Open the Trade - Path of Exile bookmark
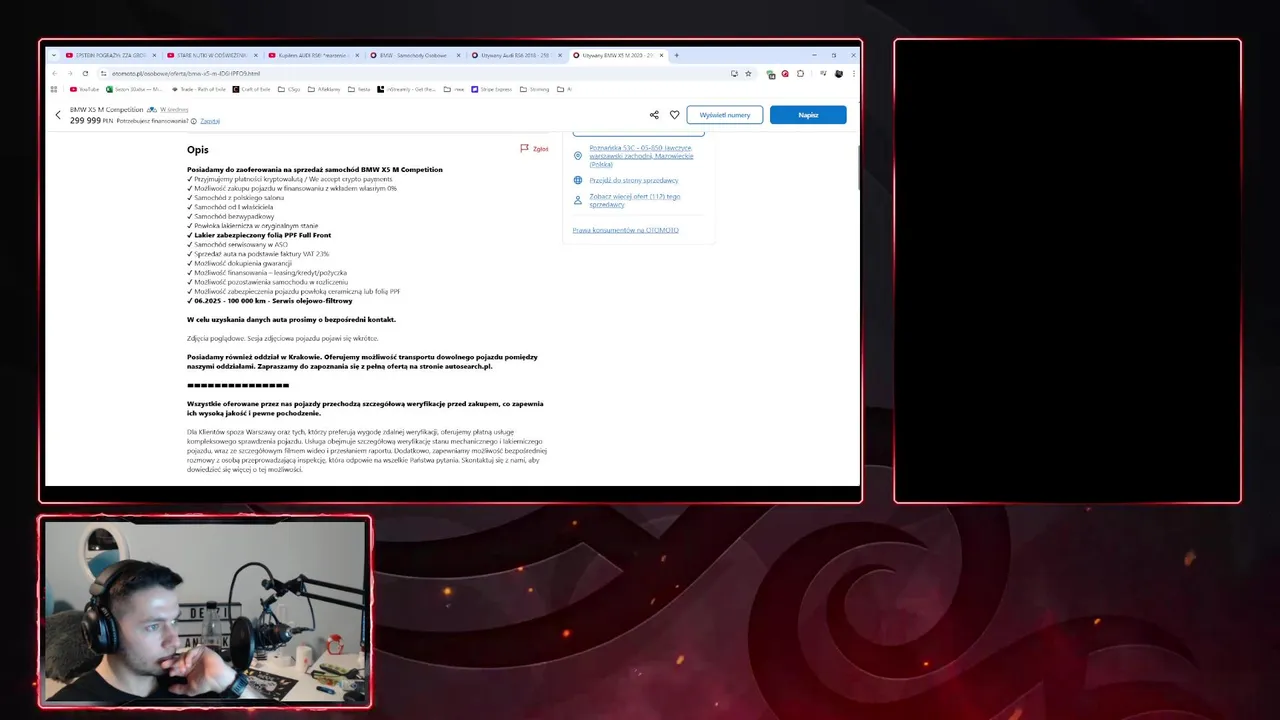The width and height of the screenshot is (1280, 720). click(198, 89)
